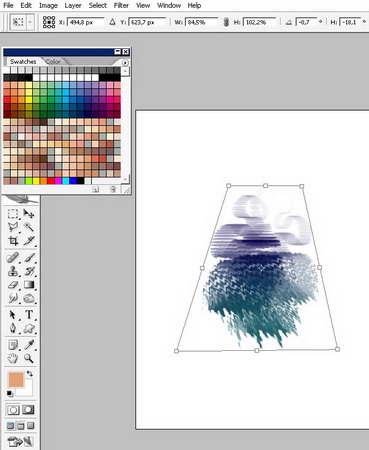Click the X position field
Screen dimensions: 369x450
tap(85, 22)
